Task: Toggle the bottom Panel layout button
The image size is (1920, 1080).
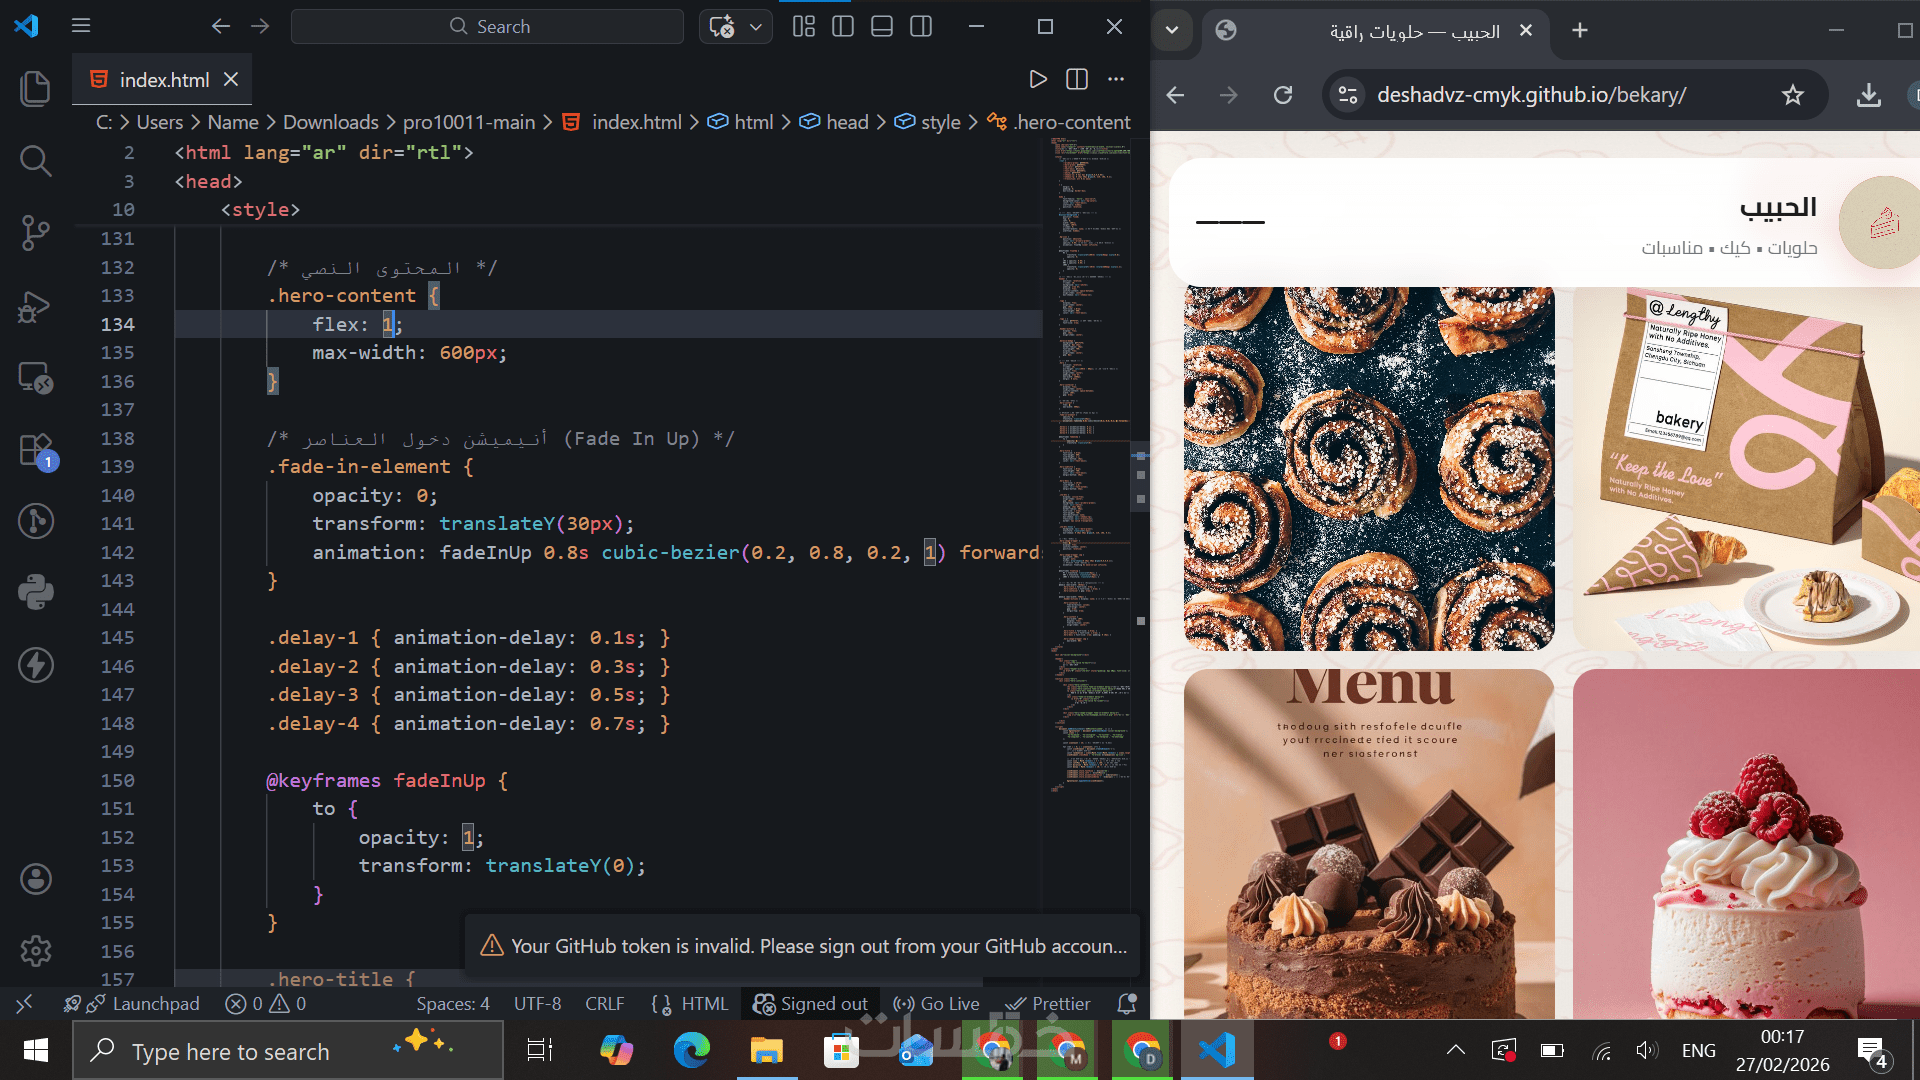Action: (x=882, y=27)
